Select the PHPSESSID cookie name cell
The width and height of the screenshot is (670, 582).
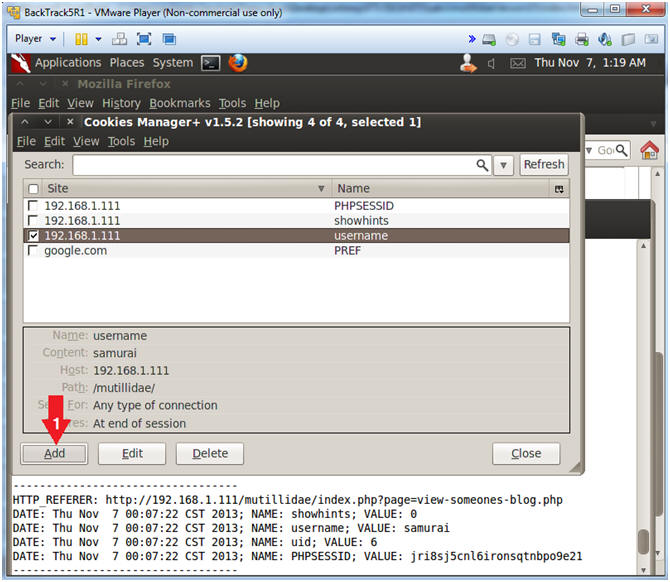pos(364,206)
